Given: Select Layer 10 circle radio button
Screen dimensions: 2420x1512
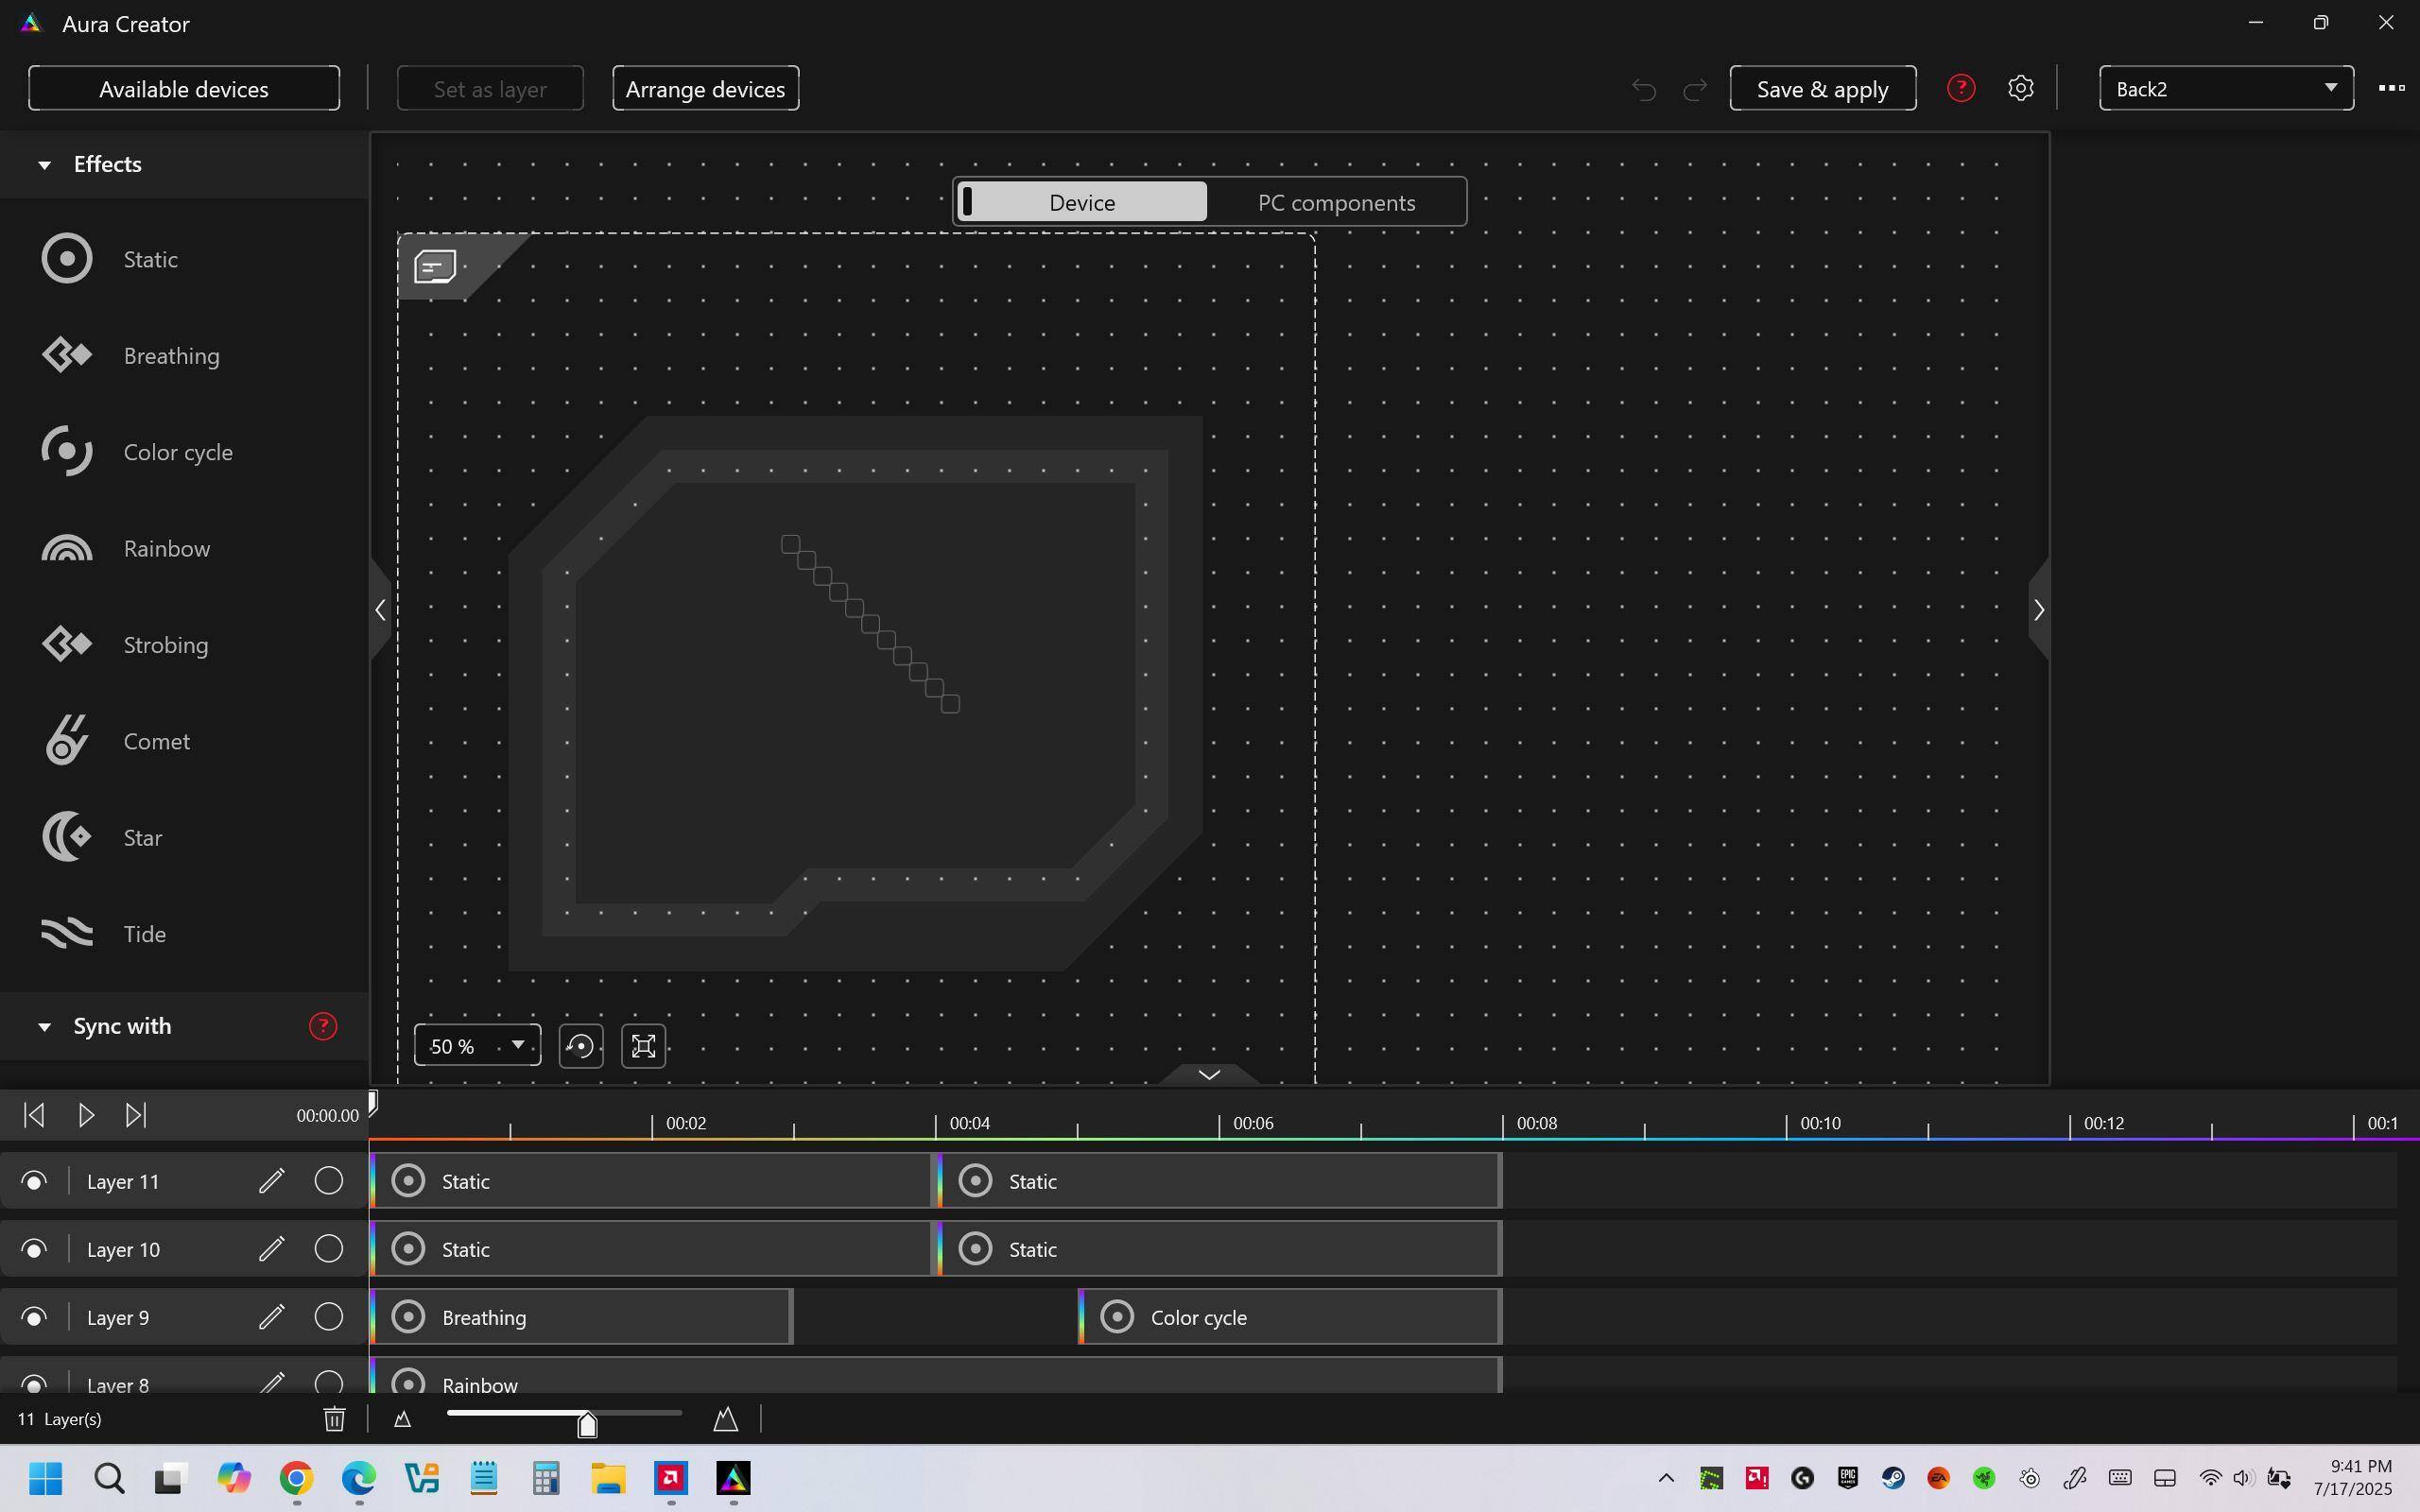Looking at the screenshot, I should 329,1249.
